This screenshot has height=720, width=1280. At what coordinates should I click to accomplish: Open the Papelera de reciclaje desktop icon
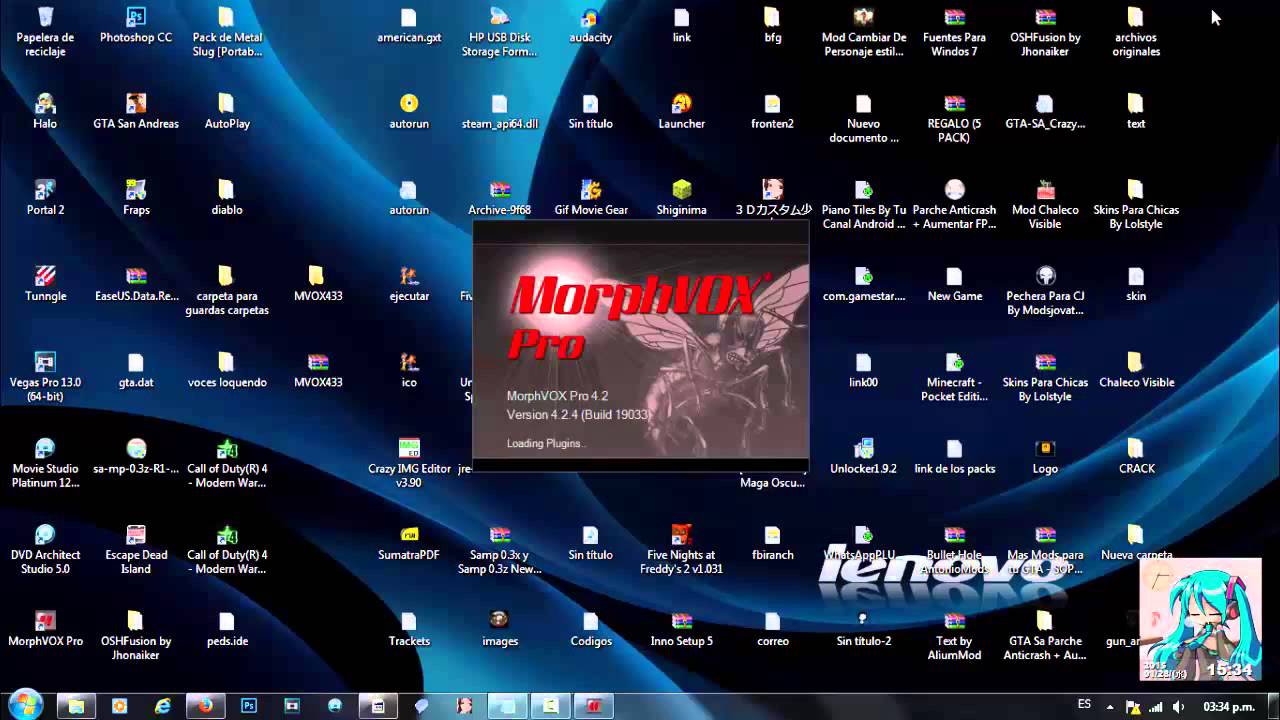tap(45, 32)
